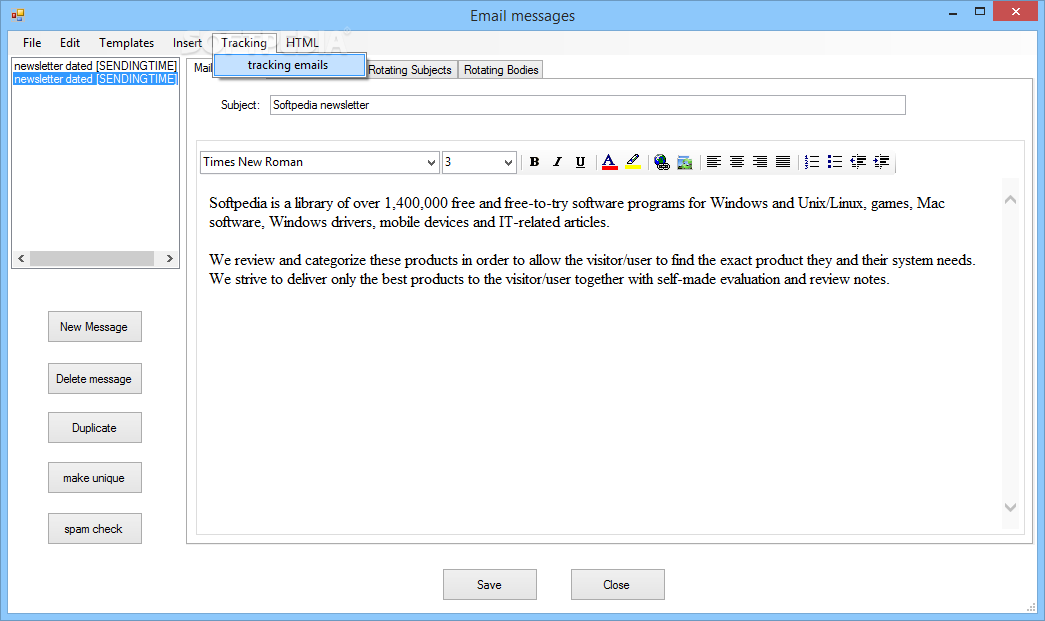Viewport: 1045px width, 621px height.
Task: Increase indent of paragraph
Action: (882, 162)
